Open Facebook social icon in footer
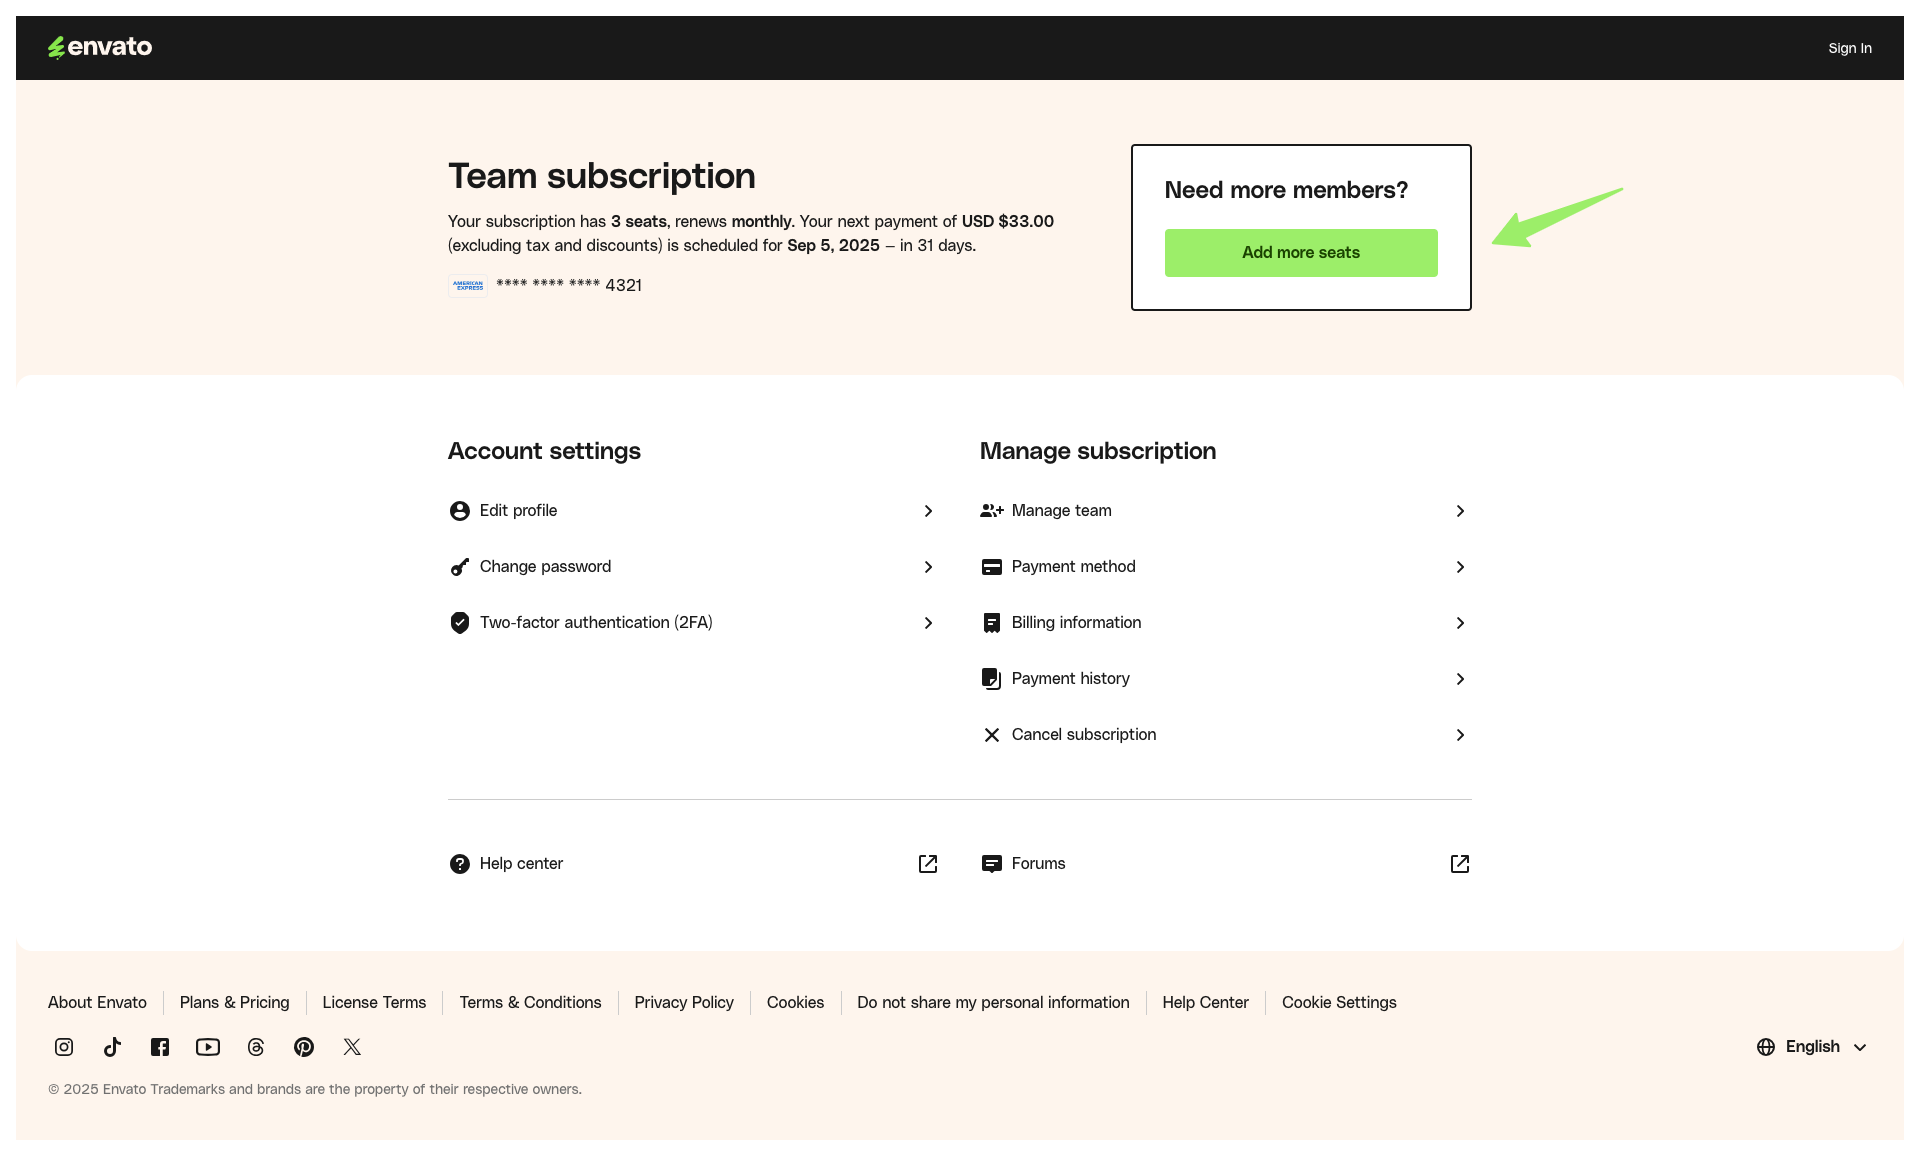Viewport: 1920px width, 1157px height. coord(160,1047)
